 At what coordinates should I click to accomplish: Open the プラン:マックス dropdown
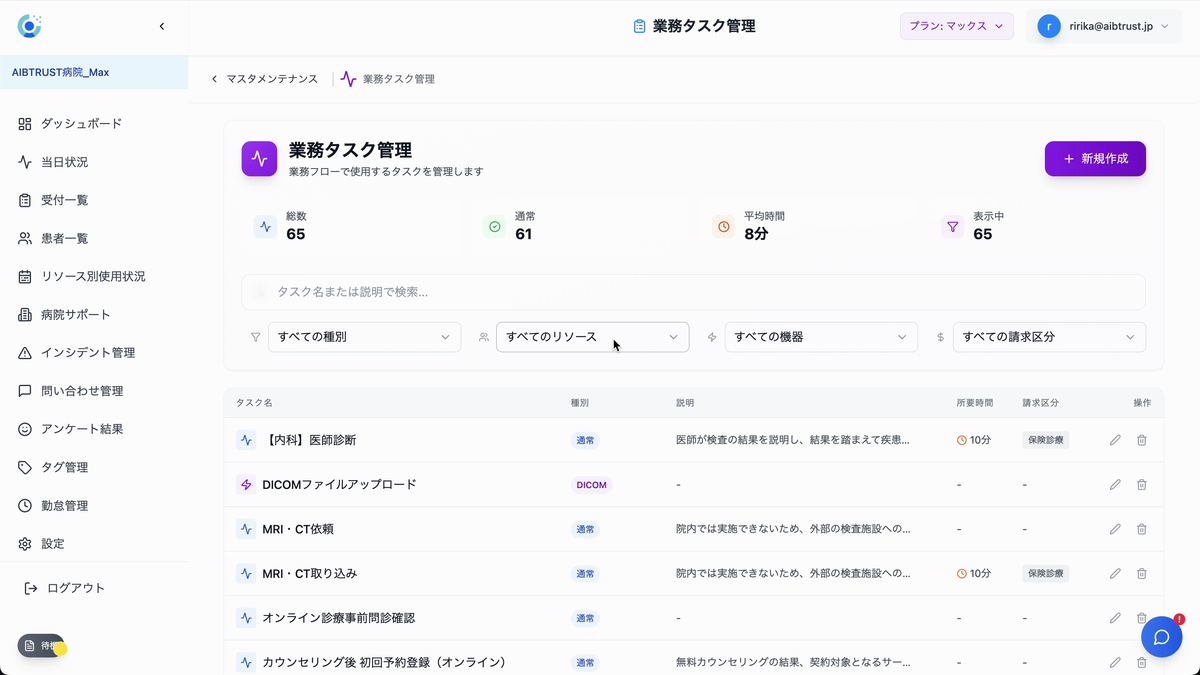pos(956,25)
